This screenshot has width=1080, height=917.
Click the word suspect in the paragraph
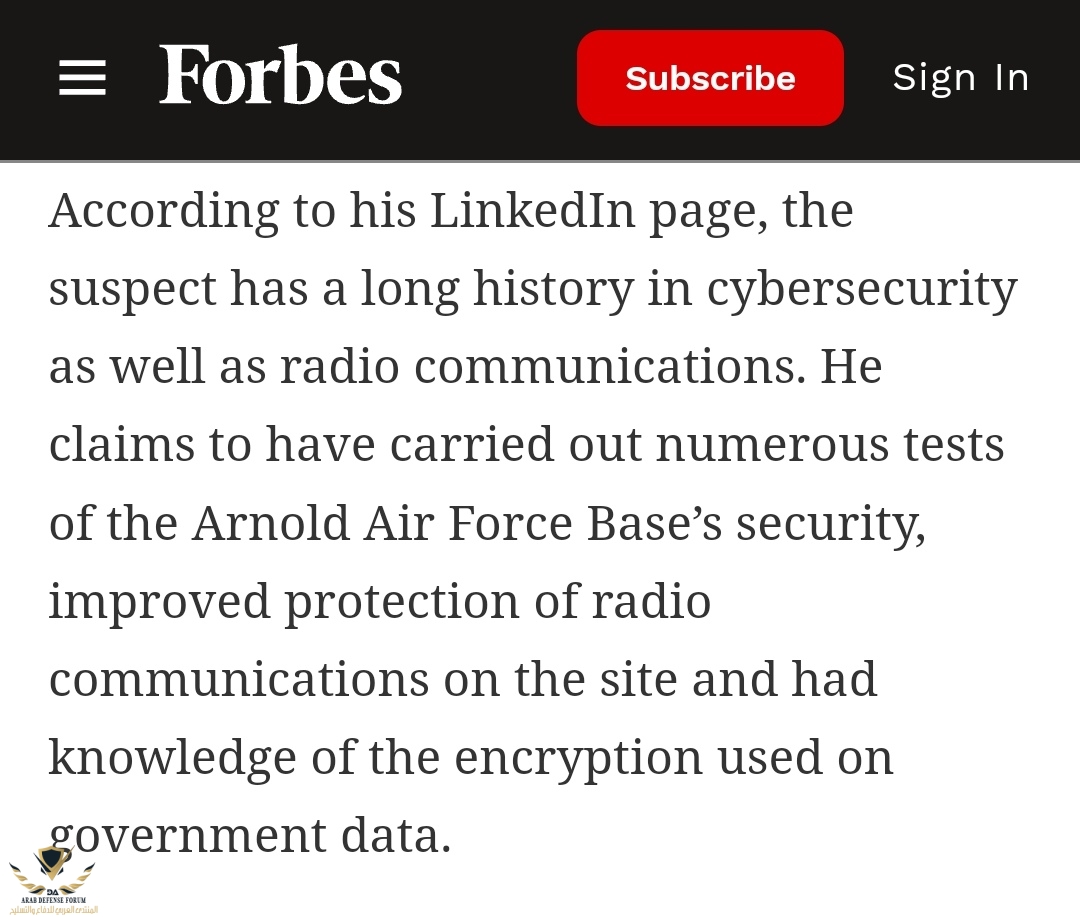(x=133, y=289)
